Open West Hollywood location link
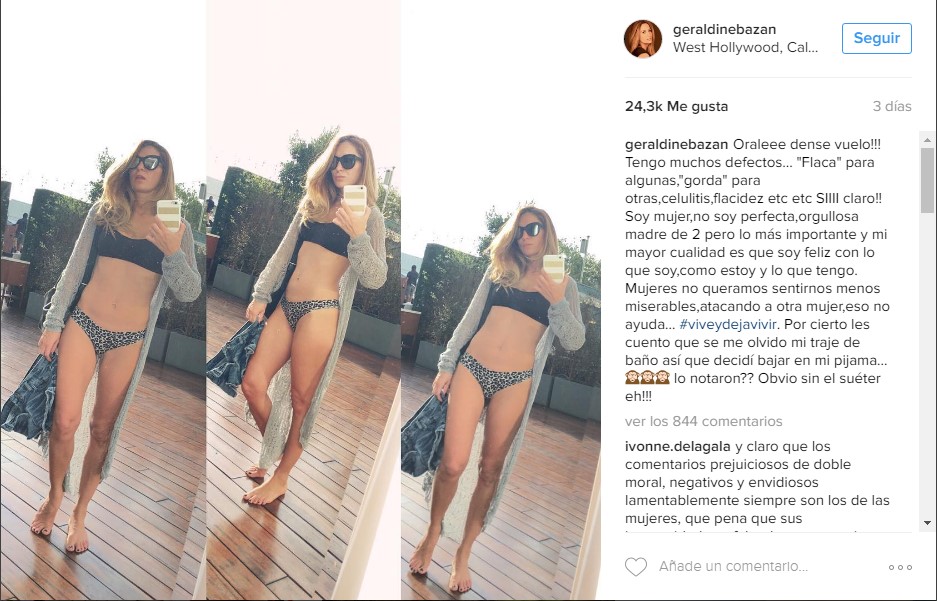Screen dimensions: 937x601 [745, 47]
